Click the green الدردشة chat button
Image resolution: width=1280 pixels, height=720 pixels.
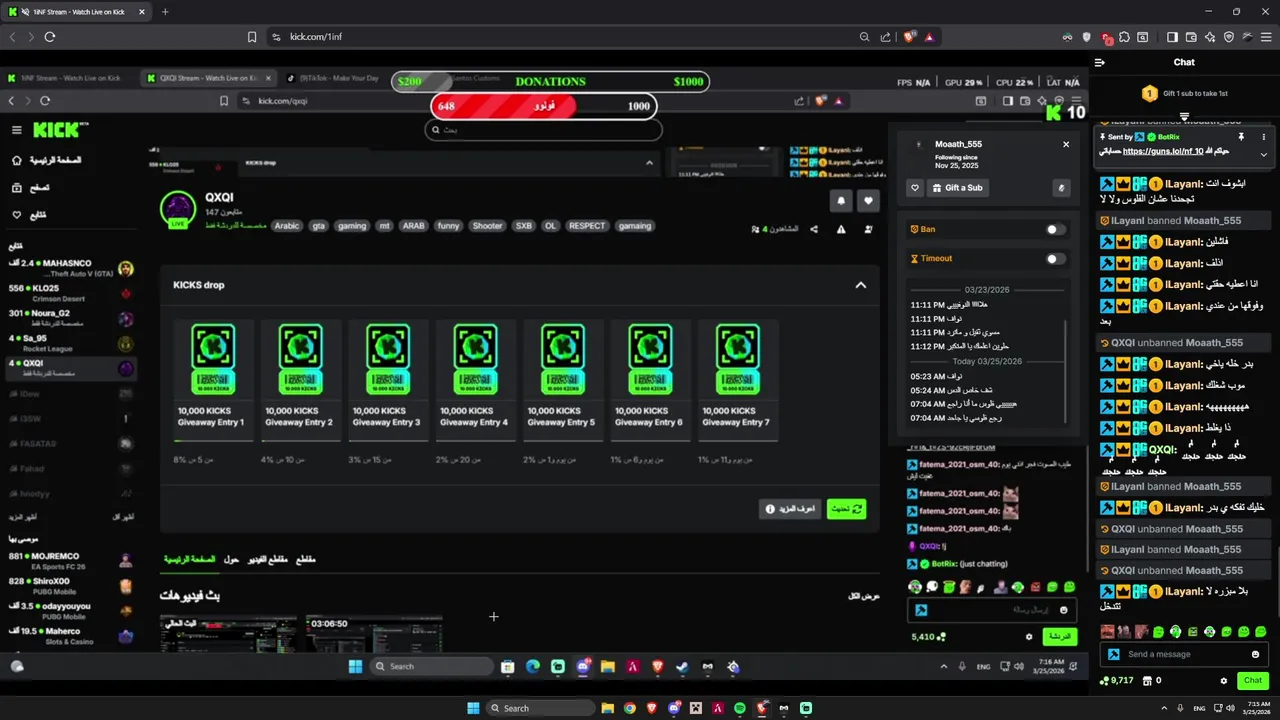point(1059,636)
